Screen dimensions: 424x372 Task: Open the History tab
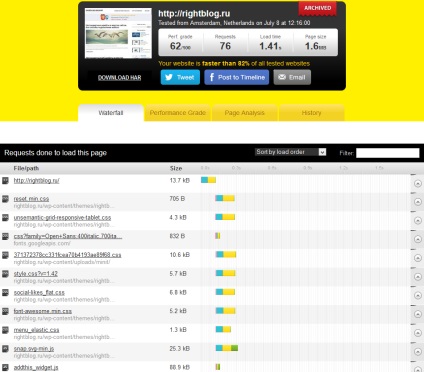click(x=312, y=113)
